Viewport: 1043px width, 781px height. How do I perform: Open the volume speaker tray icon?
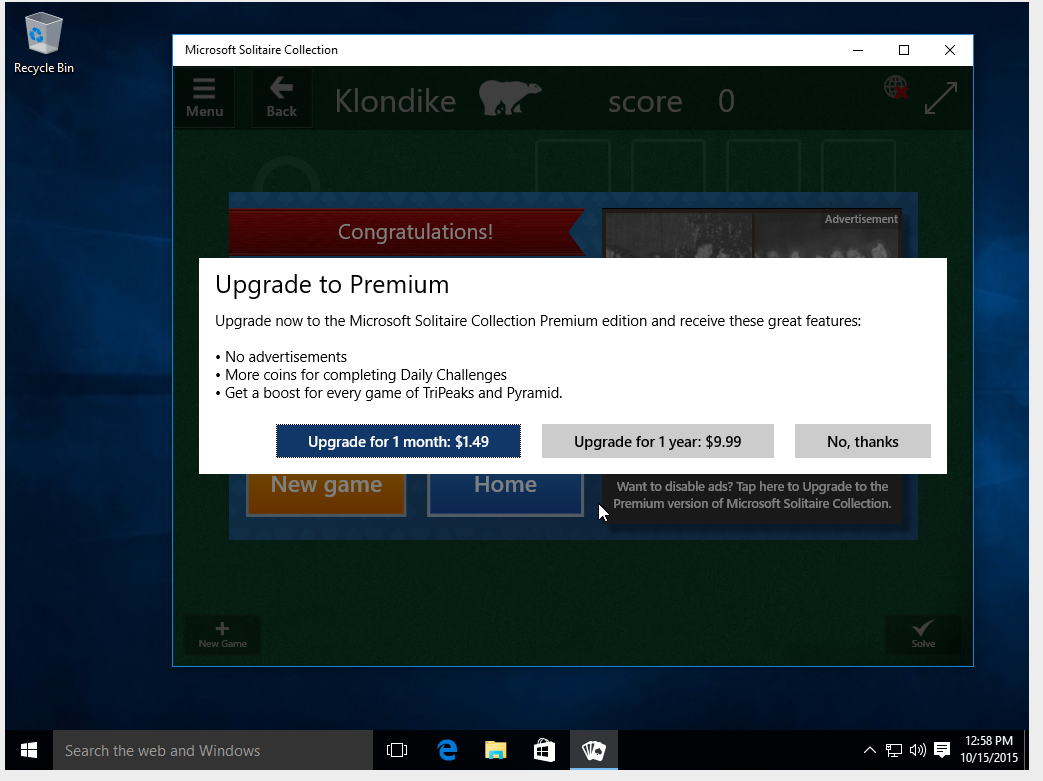point(918,750)
